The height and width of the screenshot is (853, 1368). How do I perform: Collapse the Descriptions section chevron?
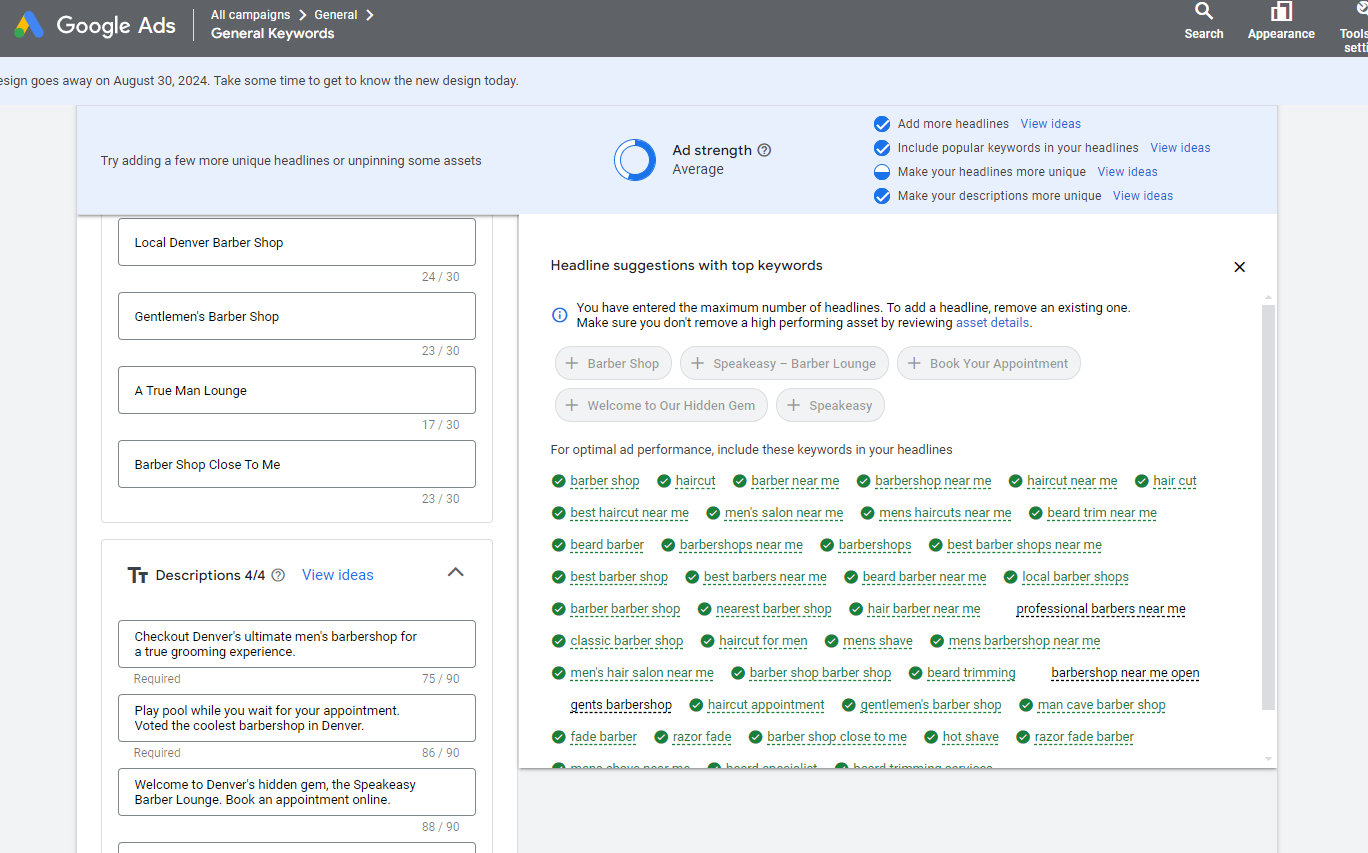point(456,573)
